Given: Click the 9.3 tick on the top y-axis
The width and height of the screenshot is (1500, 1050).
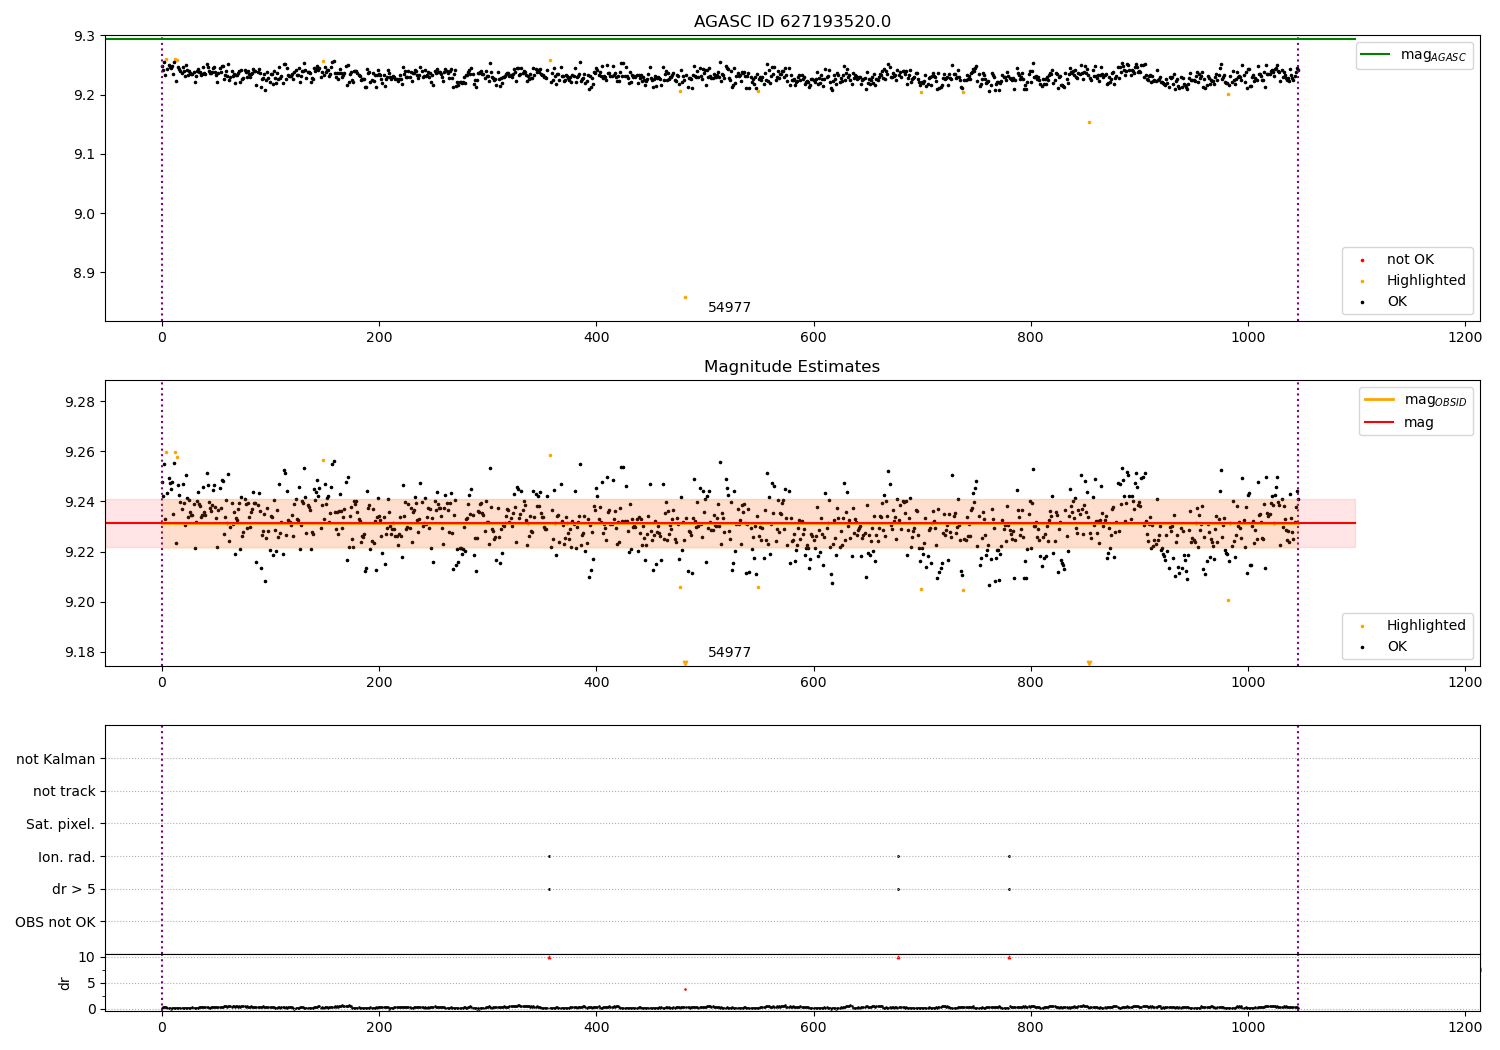Looking at the screenshot, I should pos(84,36).
